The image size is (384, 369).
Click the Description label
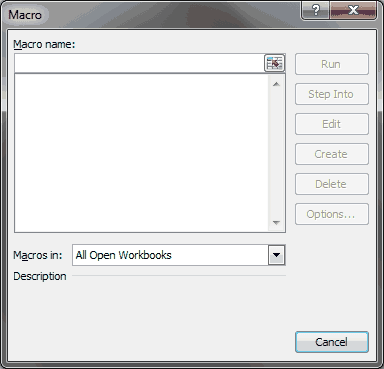[40, 276]
